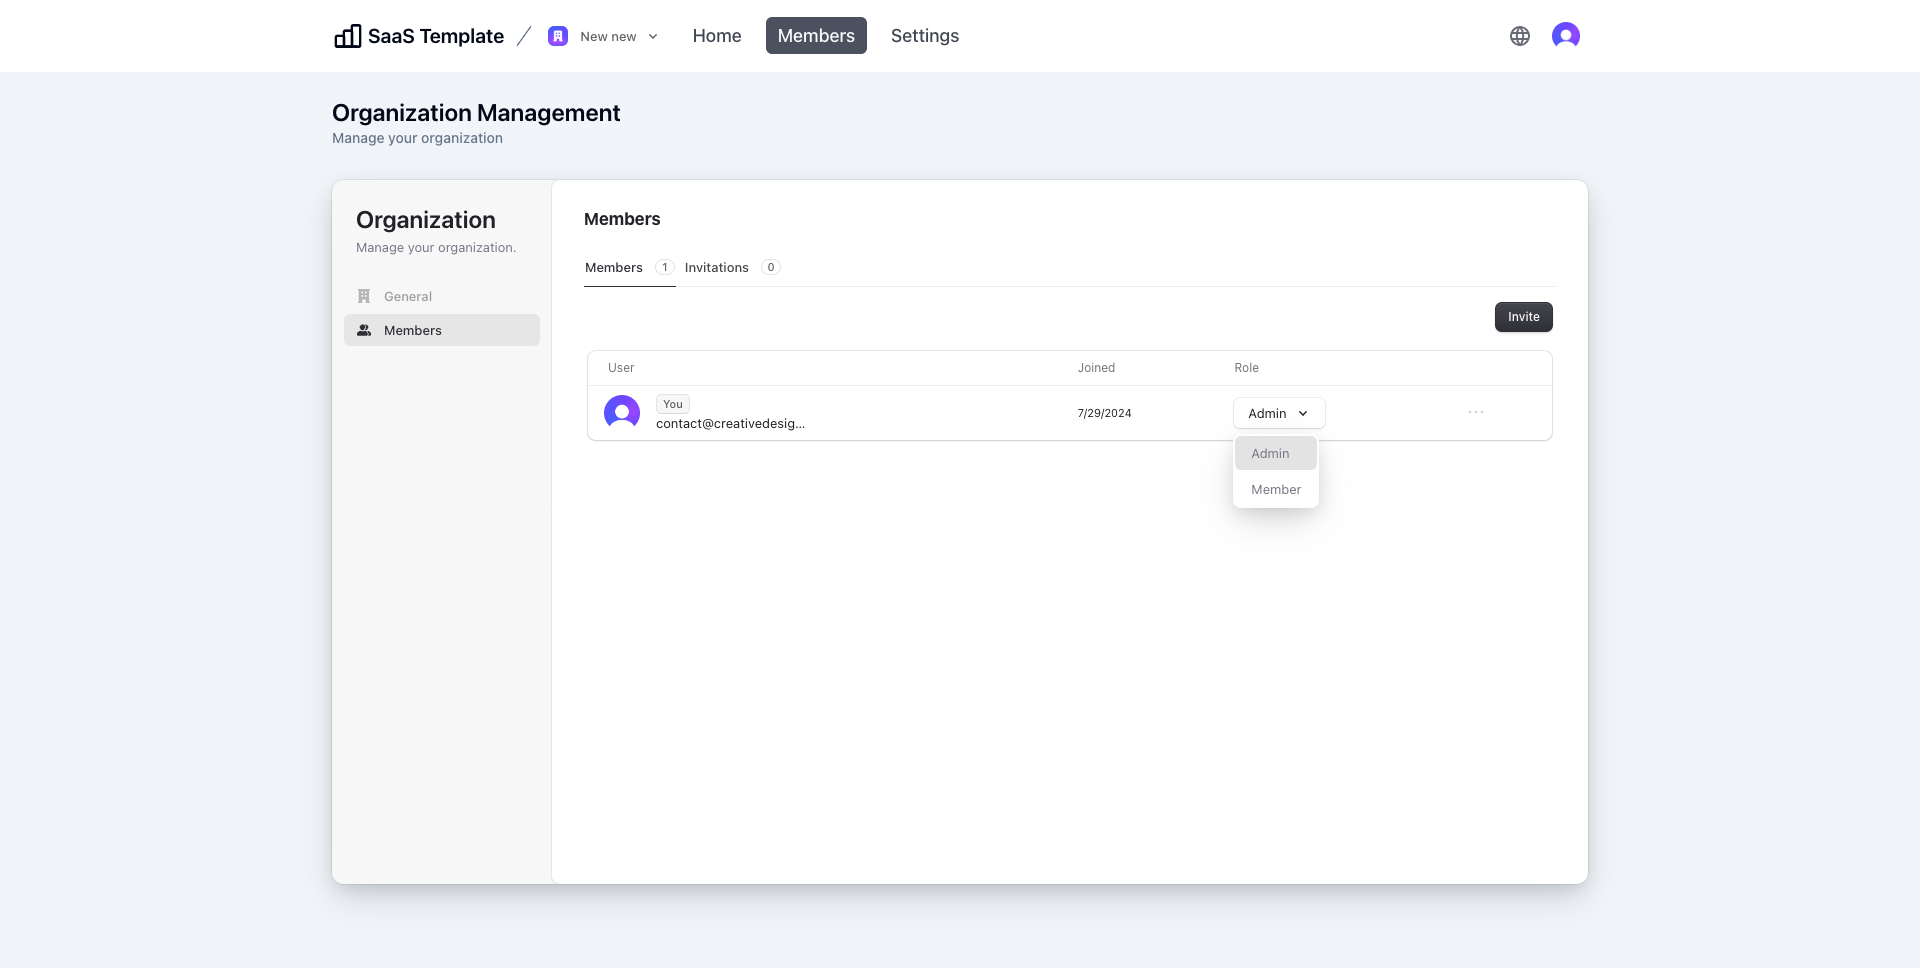This screenshot has width=1920, height=968.
Task: Open the Admin role dropdown
Action: (x=1278, y=412)
